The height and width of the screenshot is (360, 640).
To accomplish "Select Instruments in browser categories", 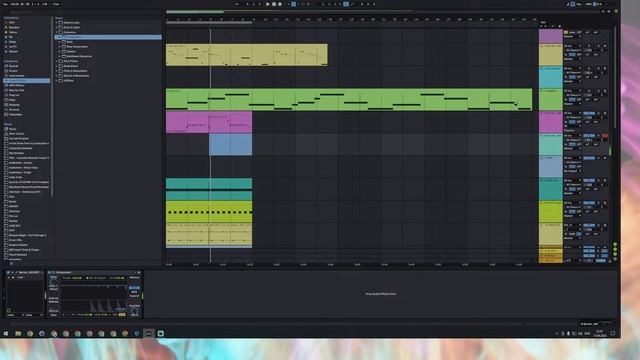I will point(16,76).
